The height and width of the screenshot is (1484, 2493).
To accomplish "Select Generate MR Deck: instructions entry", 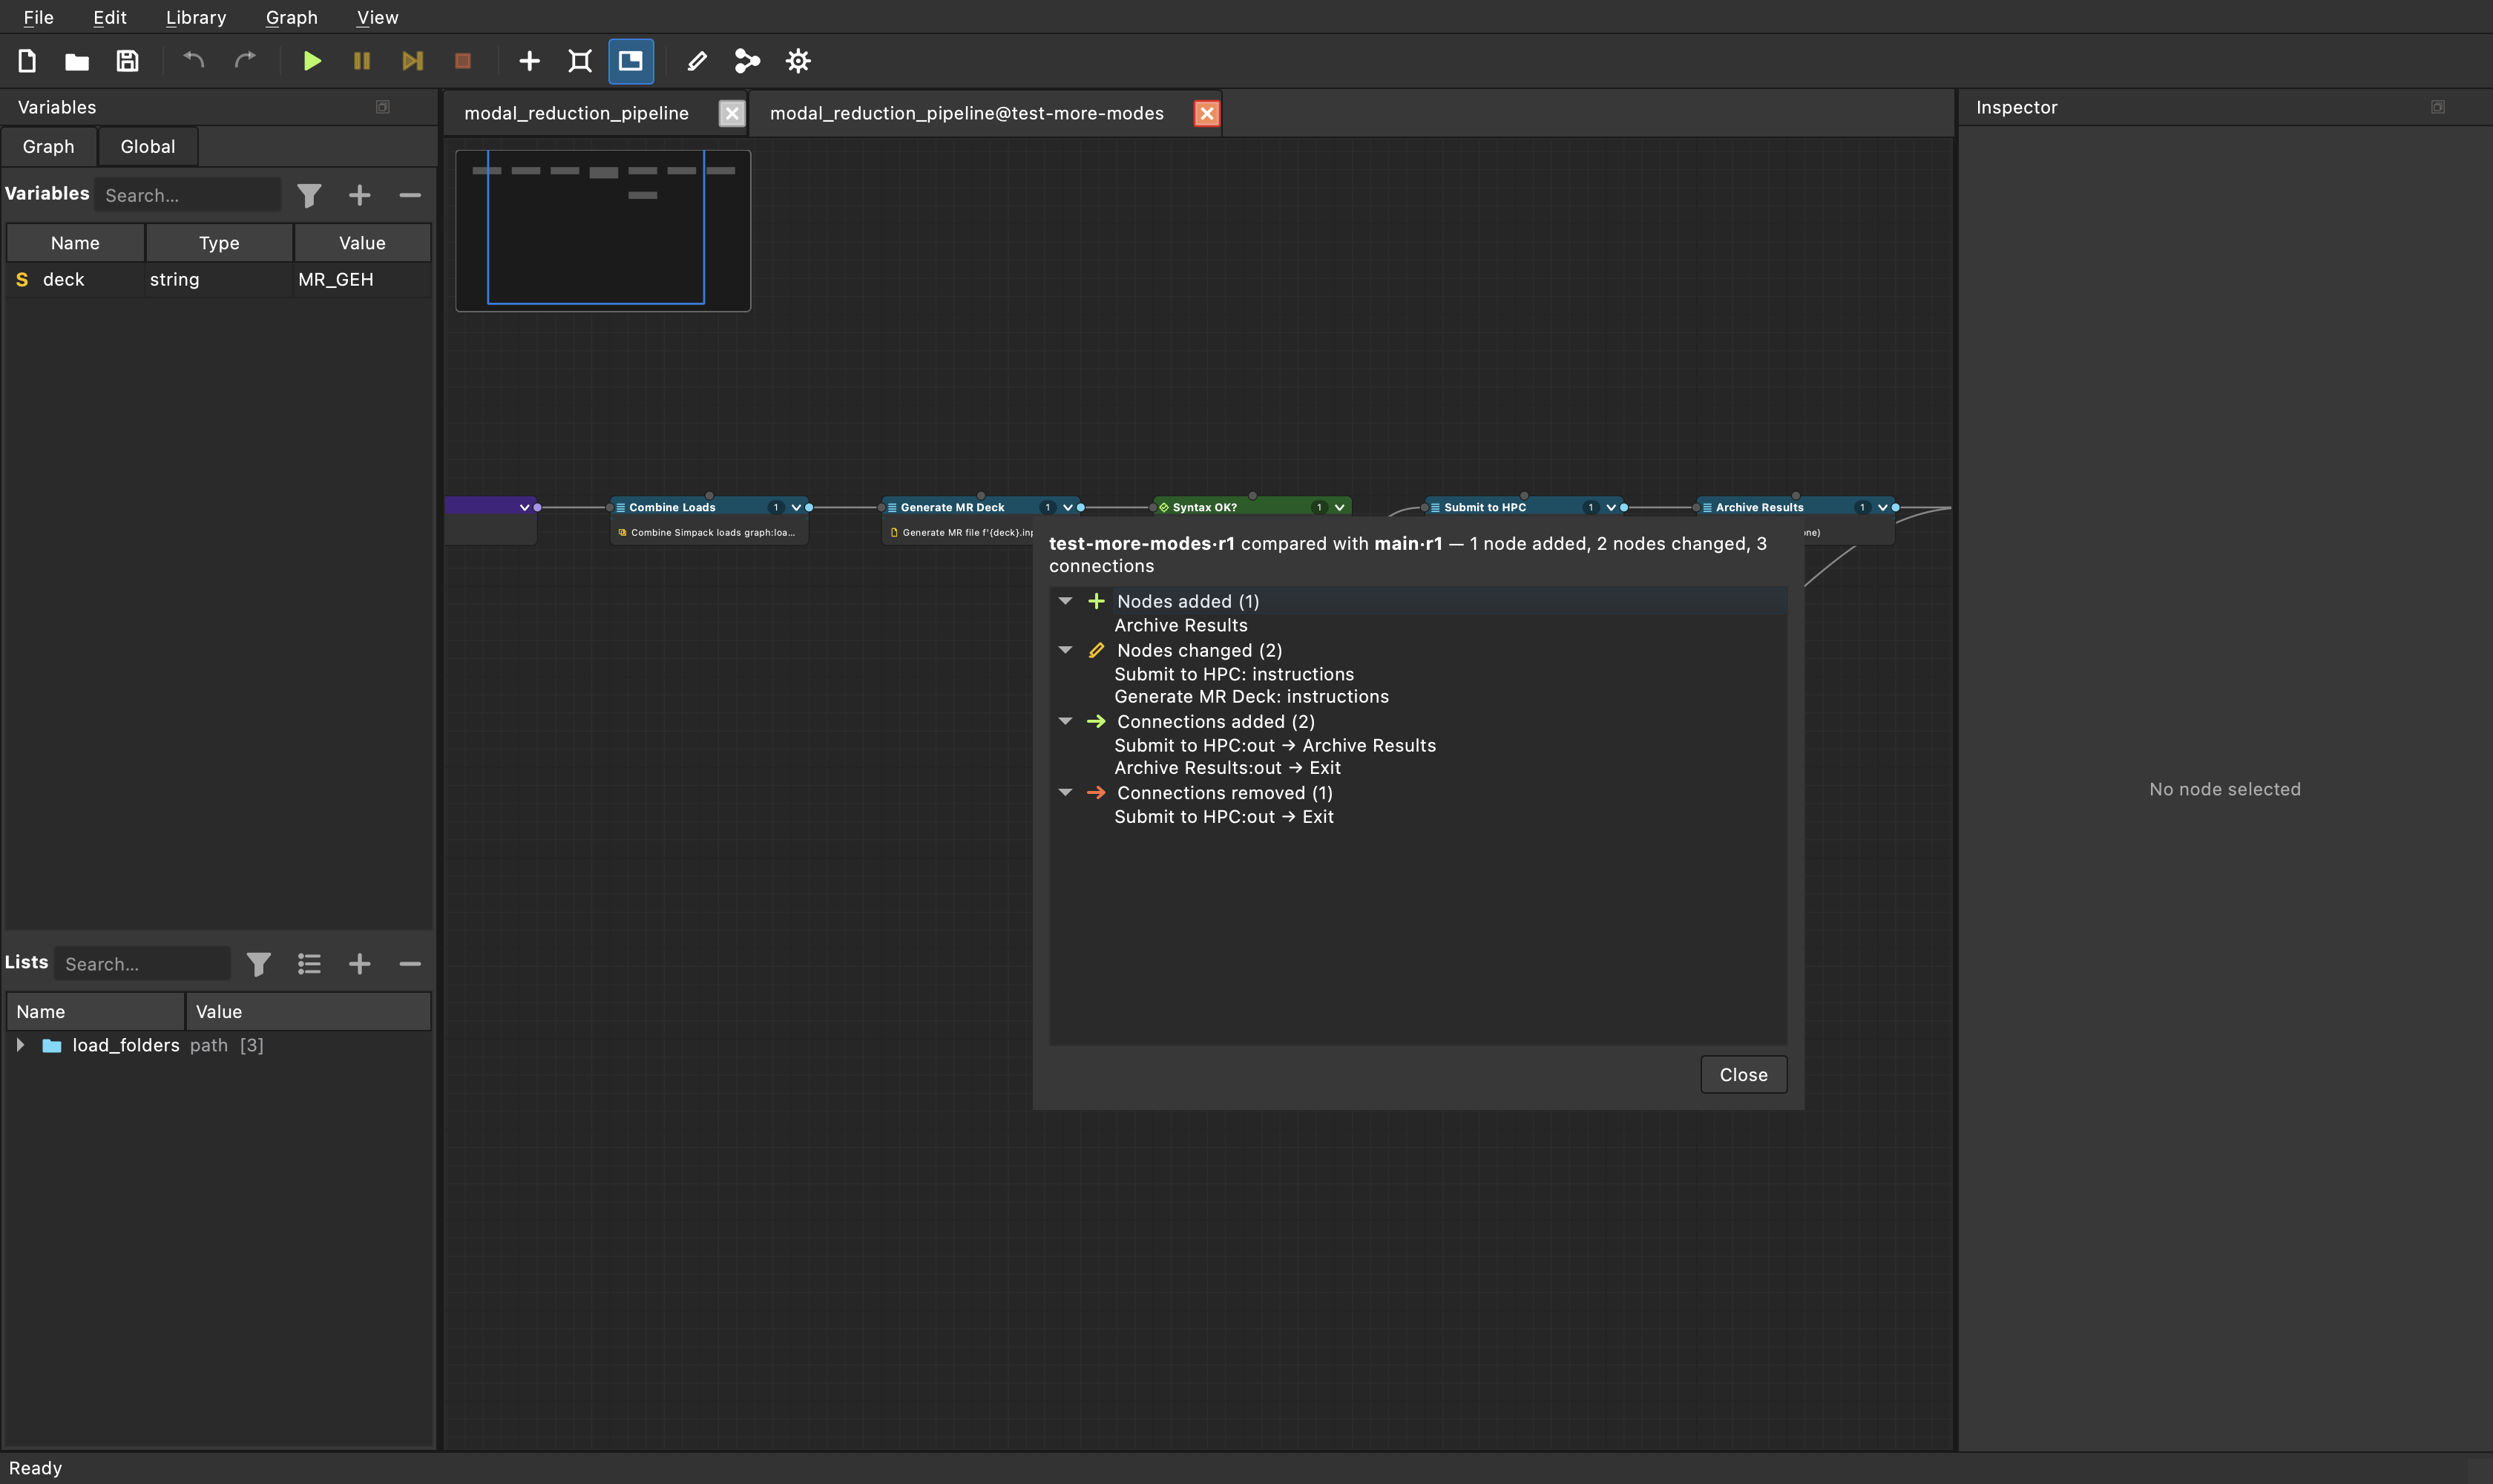I will pos(1251,696).
